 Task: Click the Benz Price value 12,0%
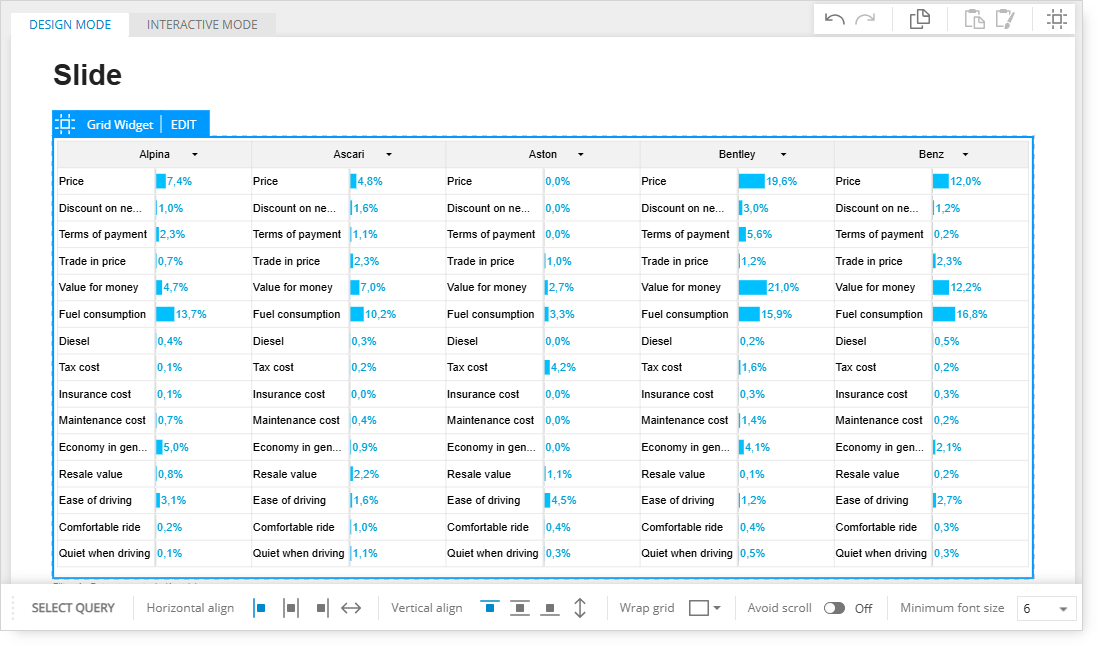pyautogui.click(x=966, y=181)
